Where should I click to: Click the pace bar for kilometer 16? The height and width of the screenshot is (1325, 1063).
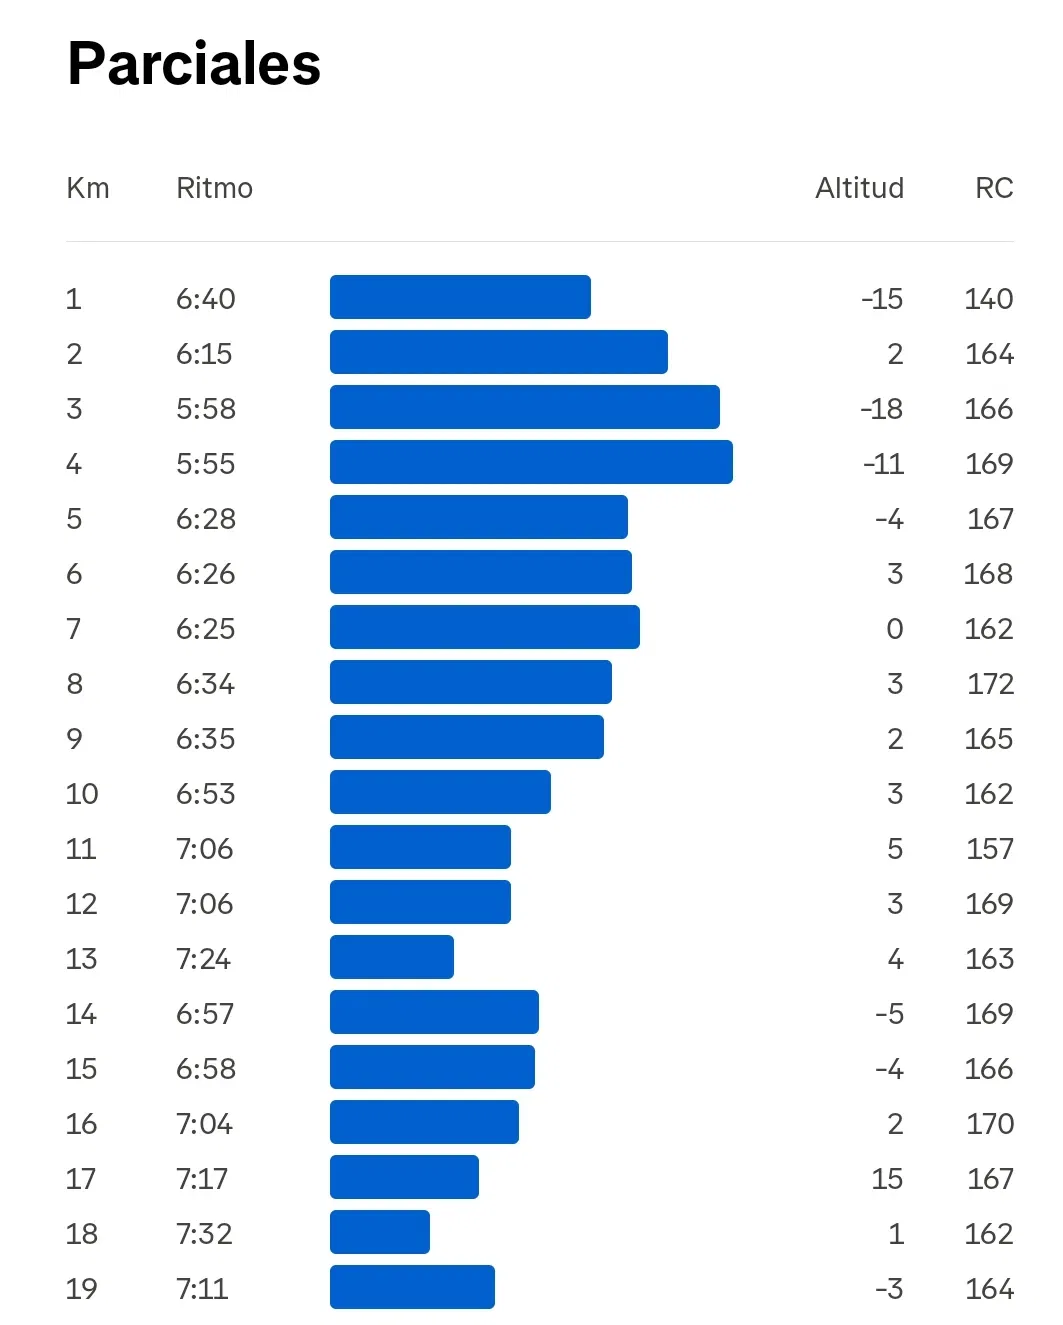point(424,1122)
